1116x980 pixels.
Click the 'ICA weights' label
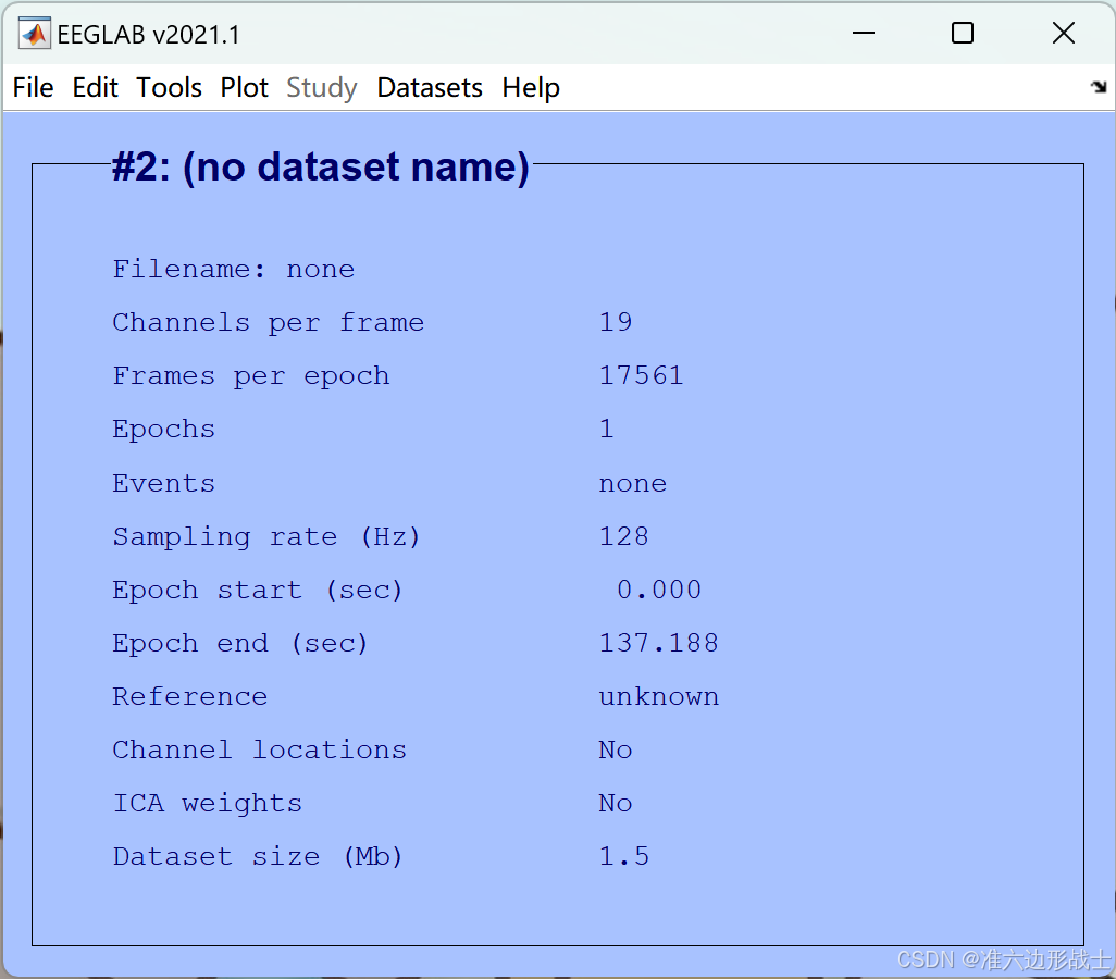point(207,804)
